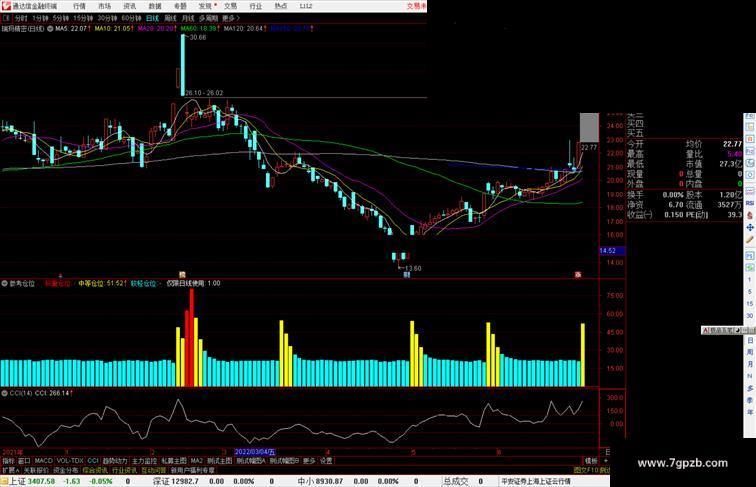Select the move cross-arrows sidebar tool
The height and width of the screenshot is (487, 756).
pyautogui.click(x=750, y=227)
